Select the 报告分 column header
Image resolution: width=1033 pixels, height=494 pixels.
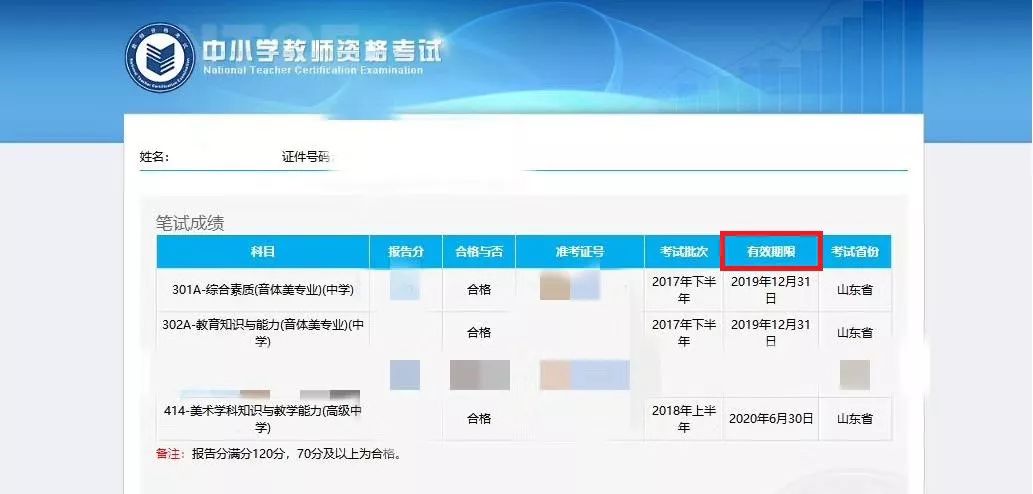coord(406,252)
